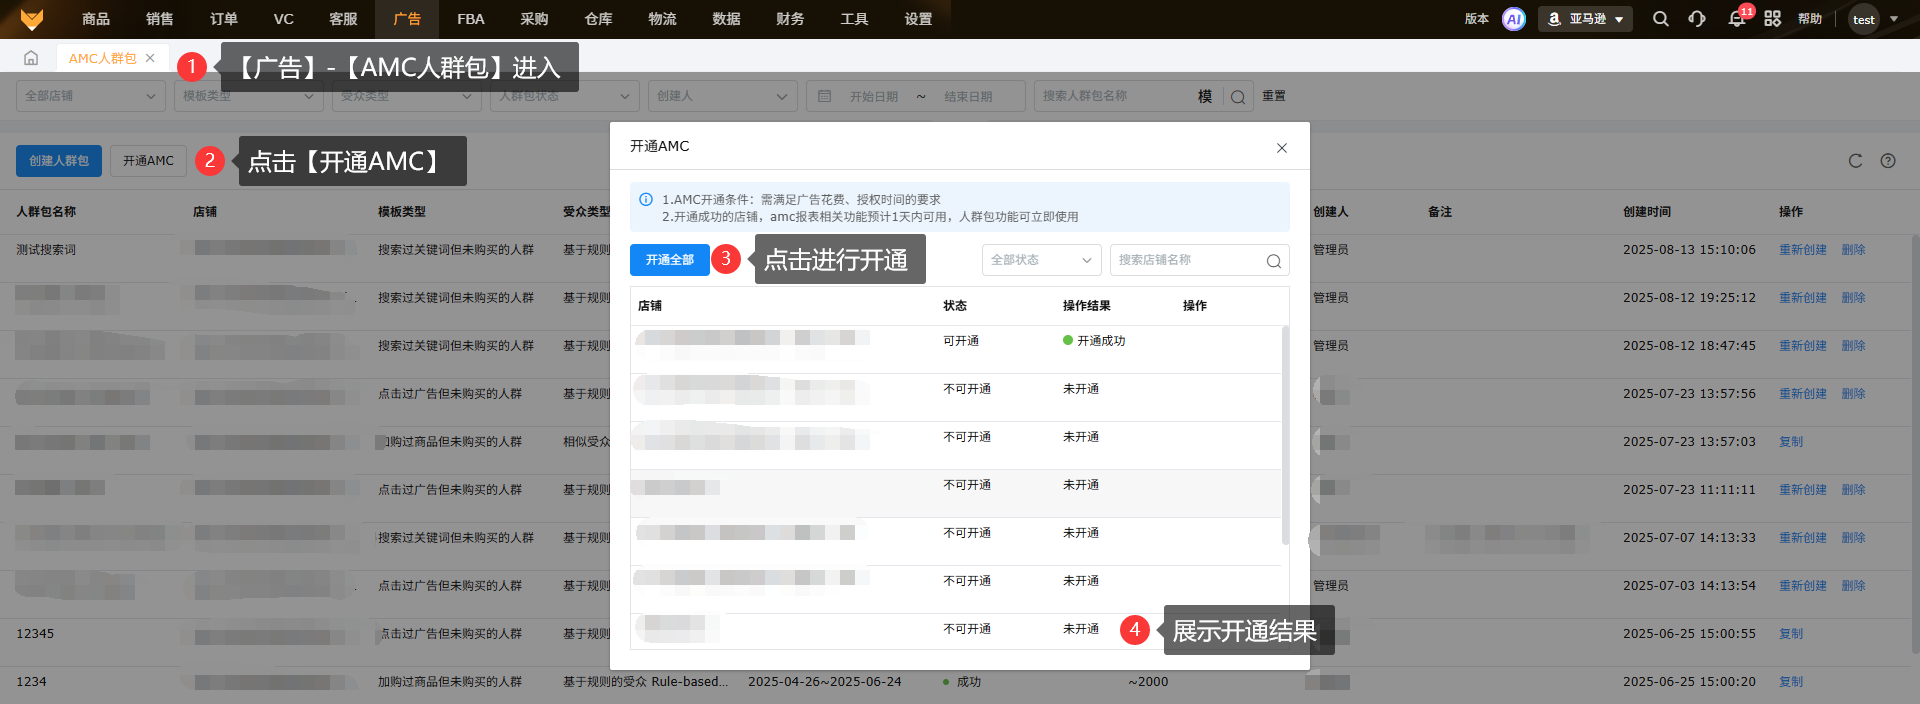Open the FBA menu
Screen dimensions: 1920x704
470,19
